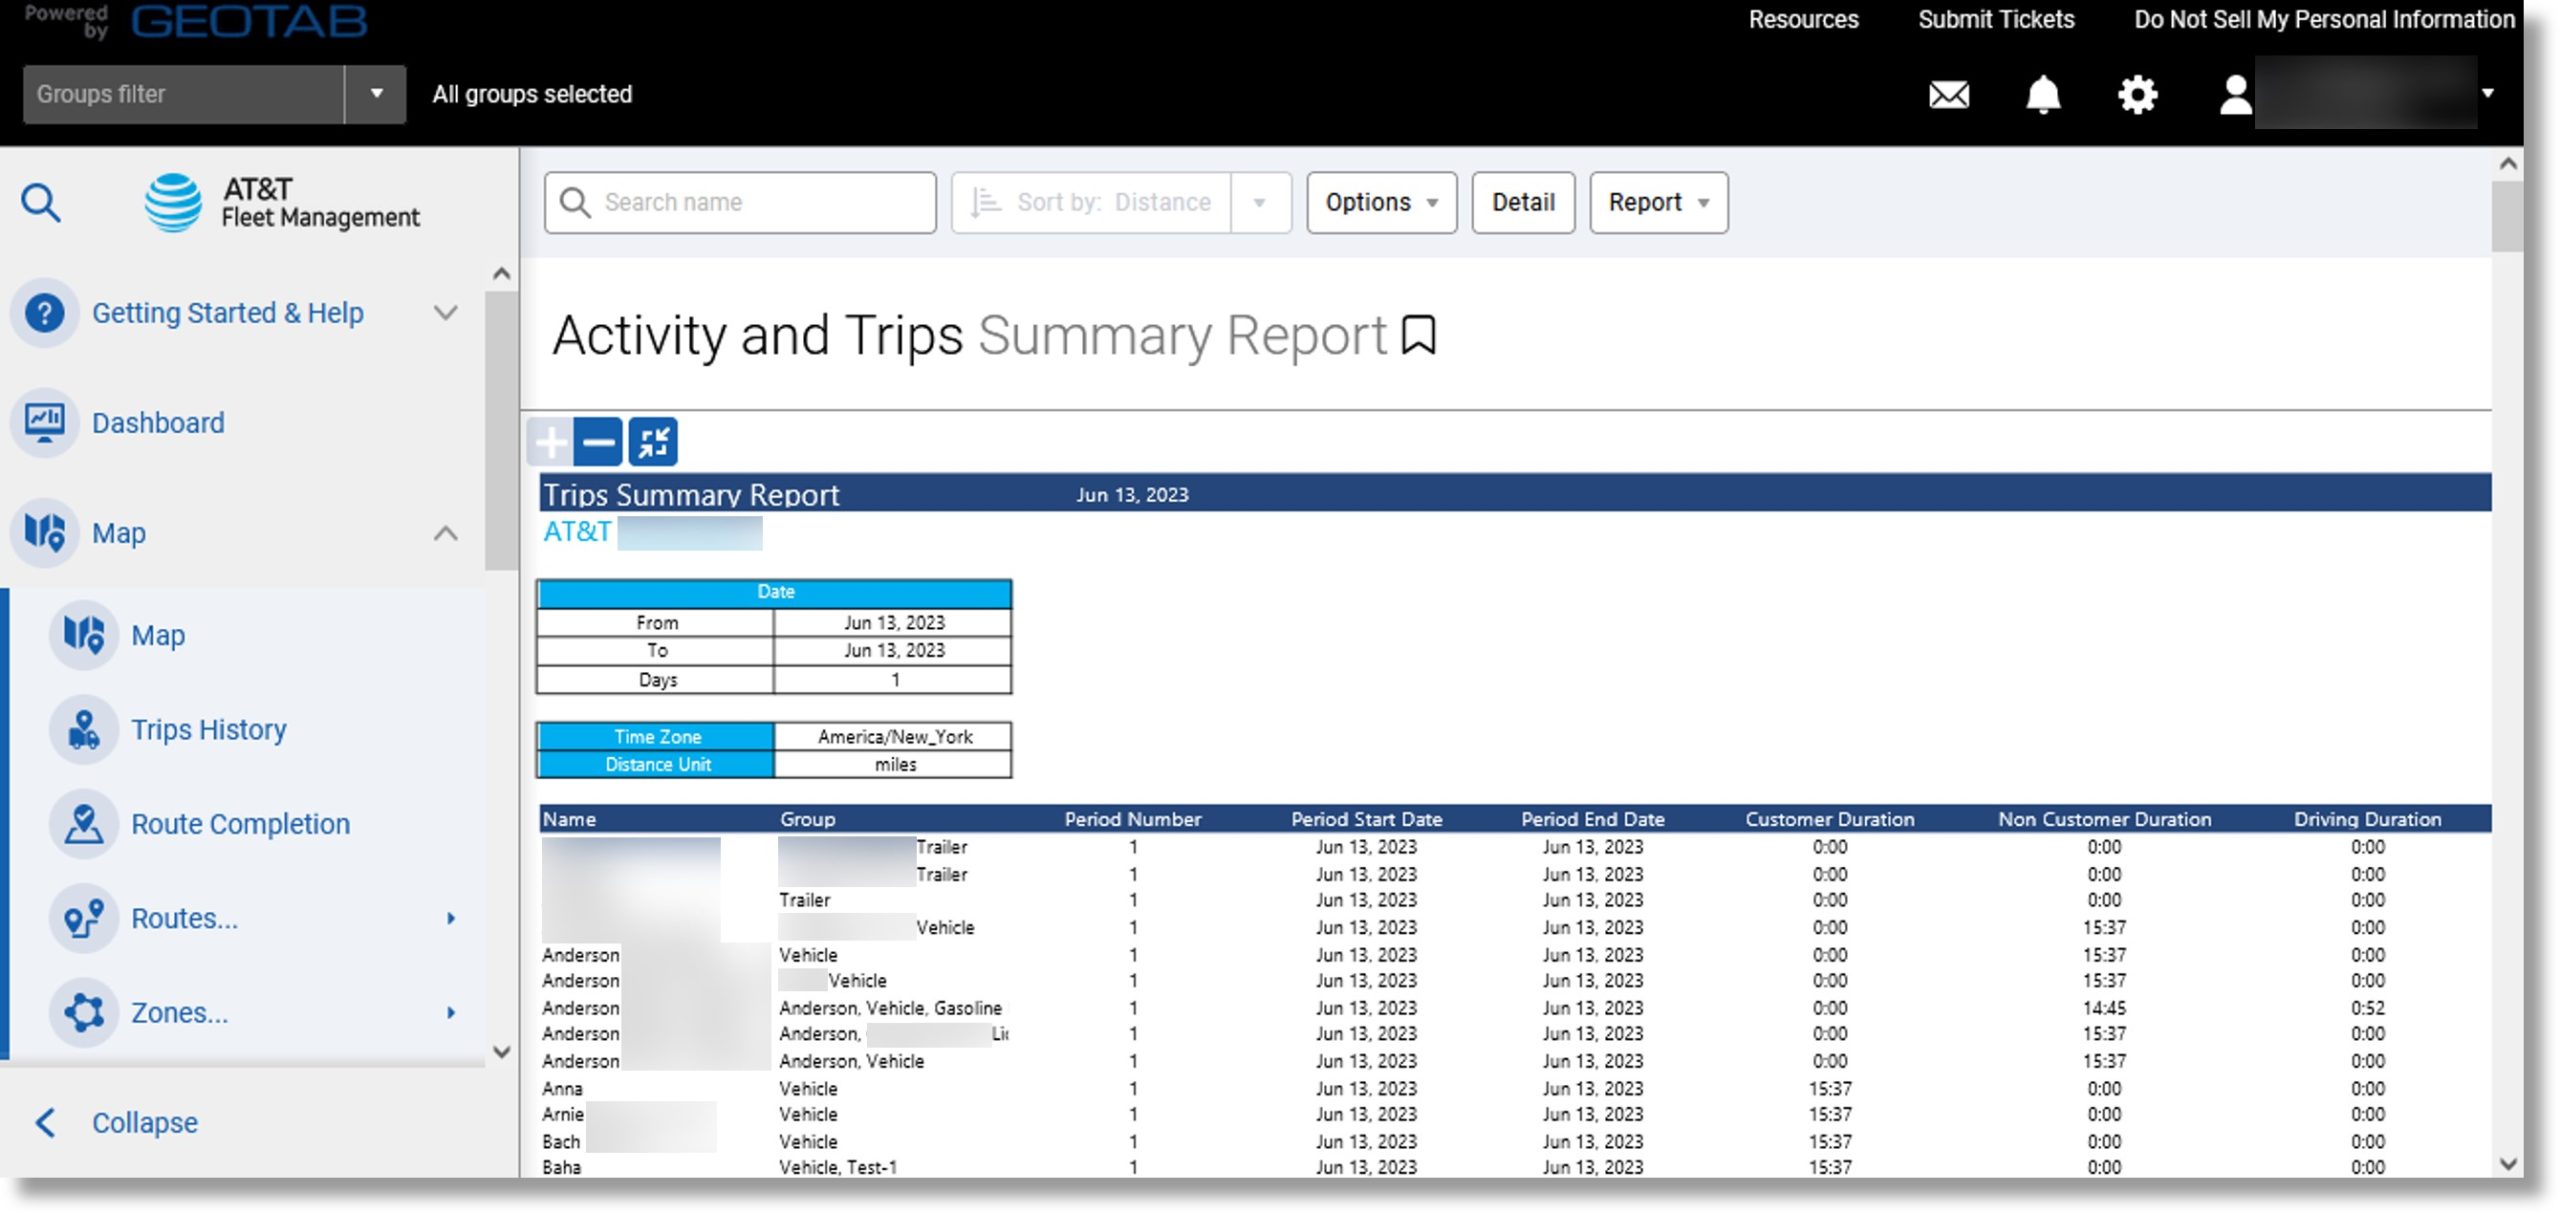This screenshot has width=2560, height=1214.
Task: Open the Trips History section
Action: coord(209,728)
